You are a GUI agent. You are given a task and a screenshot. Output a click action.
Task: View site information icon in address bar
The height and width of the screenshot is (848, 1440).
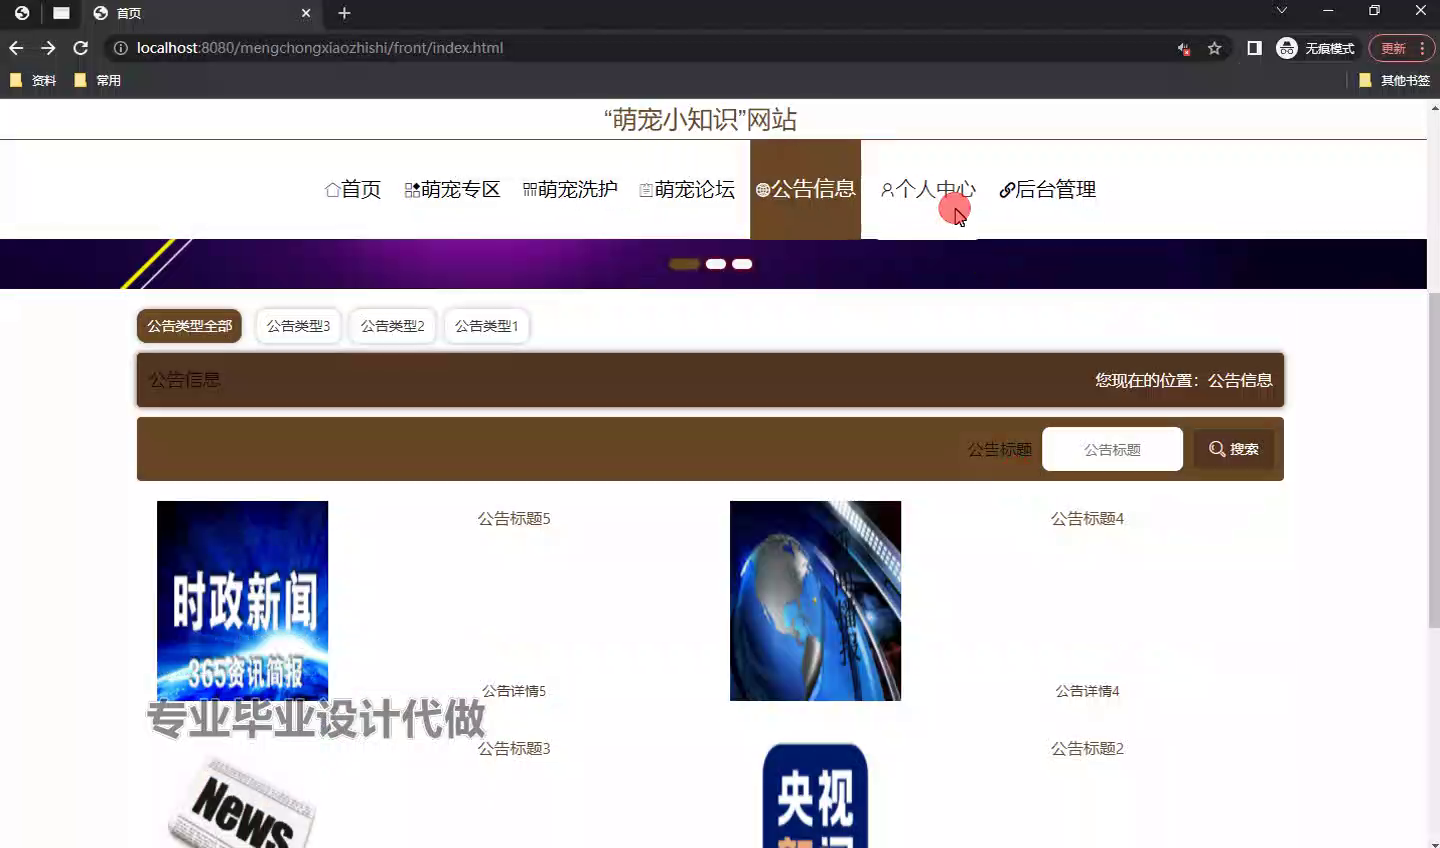point(120,48)
